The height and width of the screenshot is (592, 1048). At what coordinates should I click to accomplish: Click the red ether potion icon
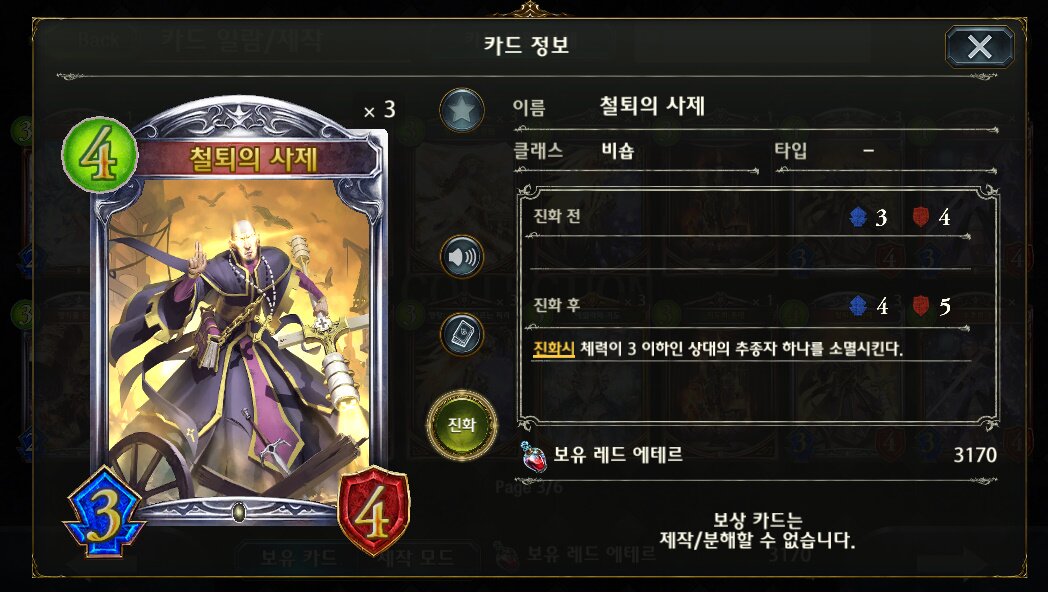[533, 455]
